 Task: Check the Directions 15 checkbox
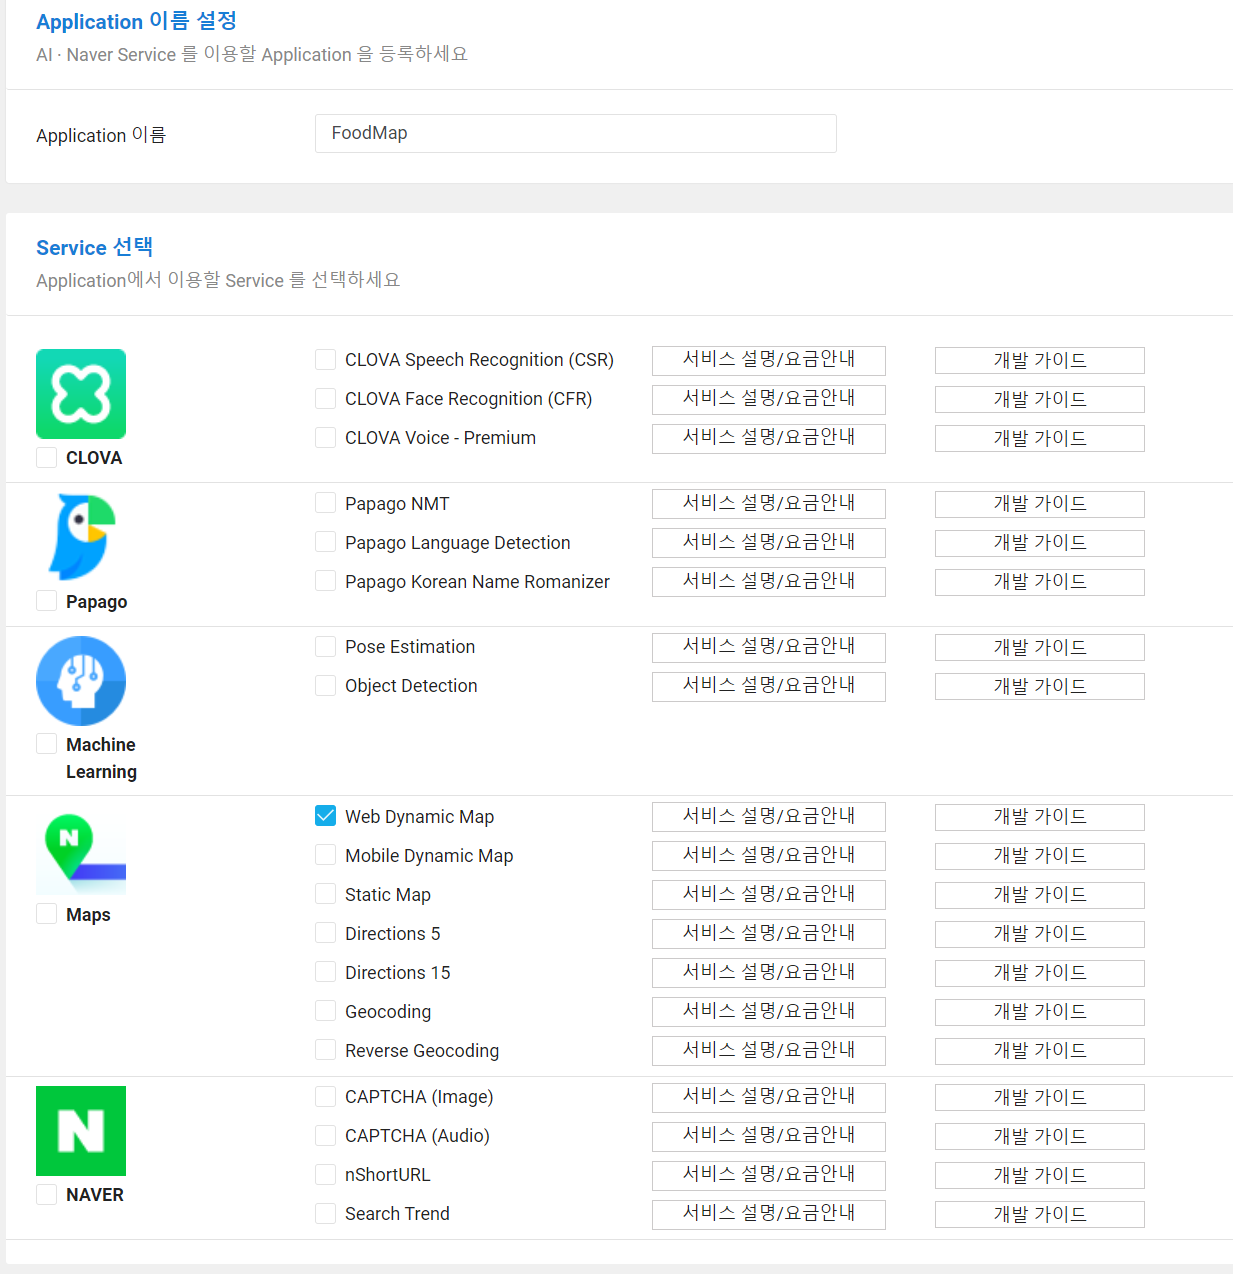pos(325,972)
